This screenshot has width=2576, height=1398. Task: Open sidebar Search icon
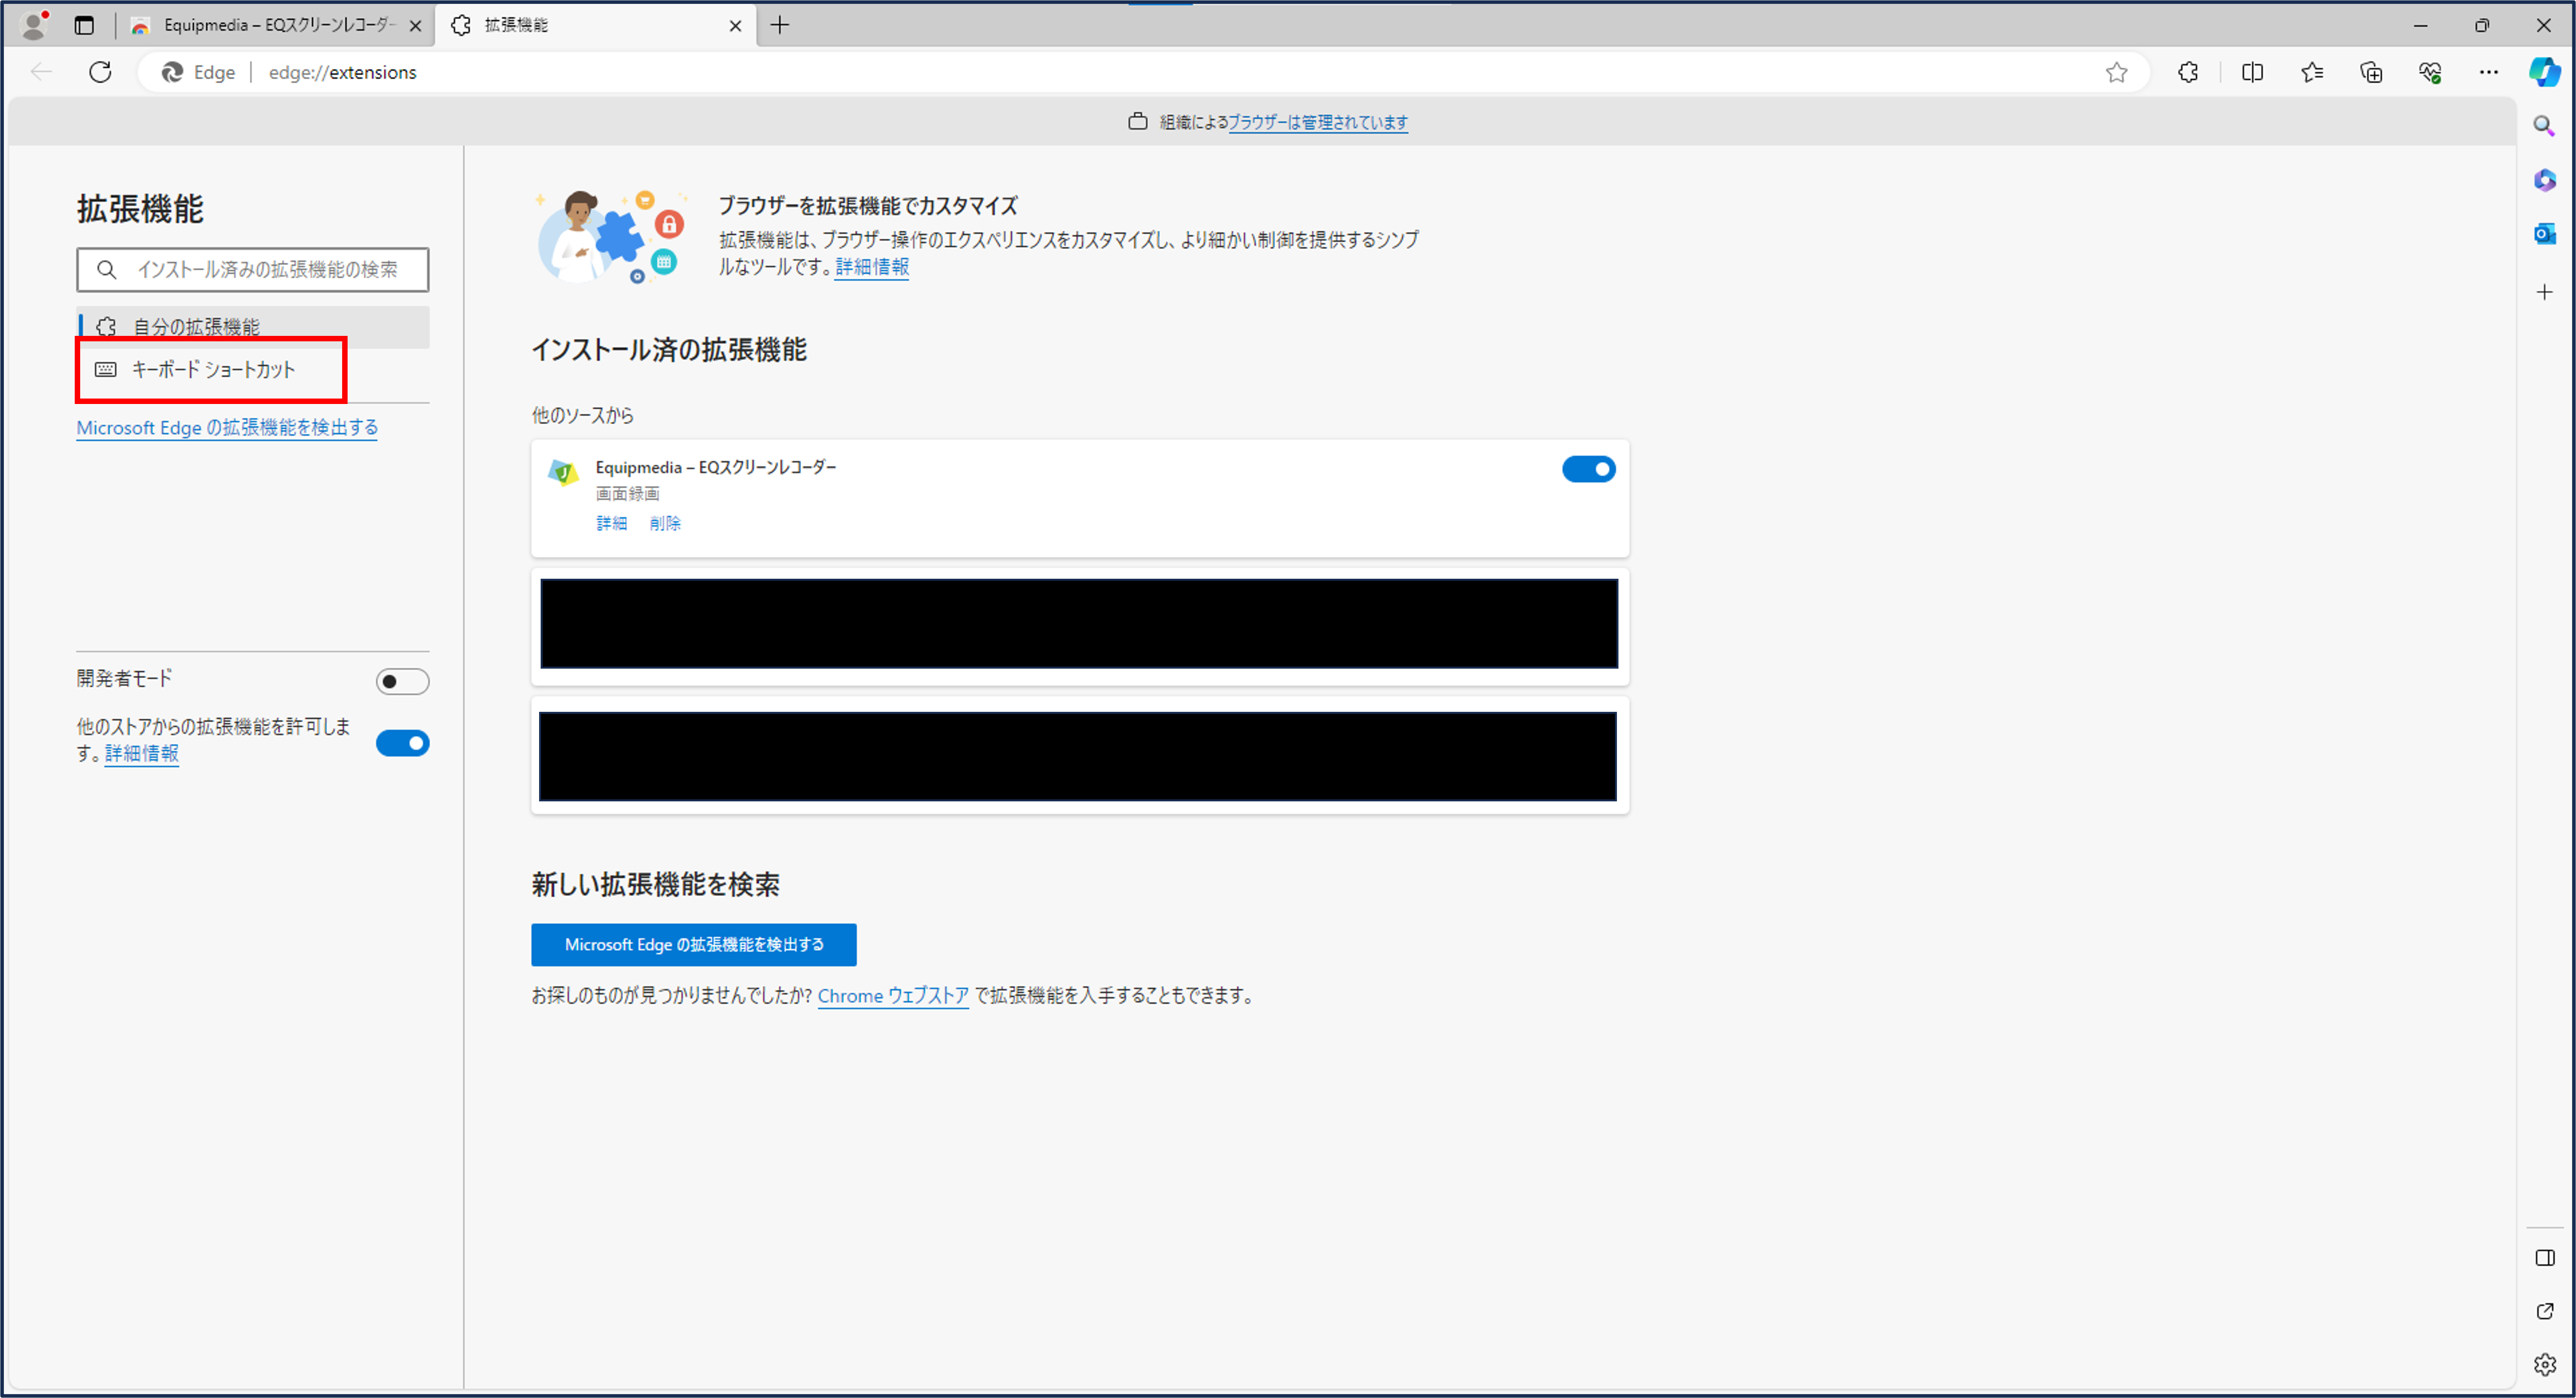[x=2544, y=126]
